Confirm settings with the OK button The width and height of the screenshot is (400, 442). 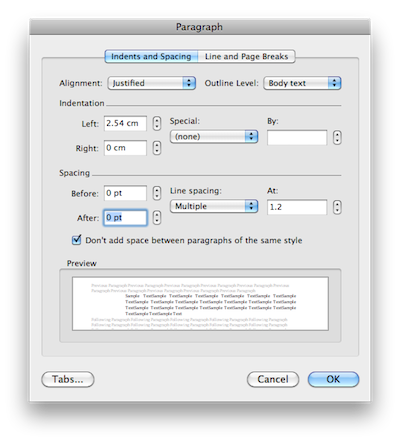(x=333, y=379)
